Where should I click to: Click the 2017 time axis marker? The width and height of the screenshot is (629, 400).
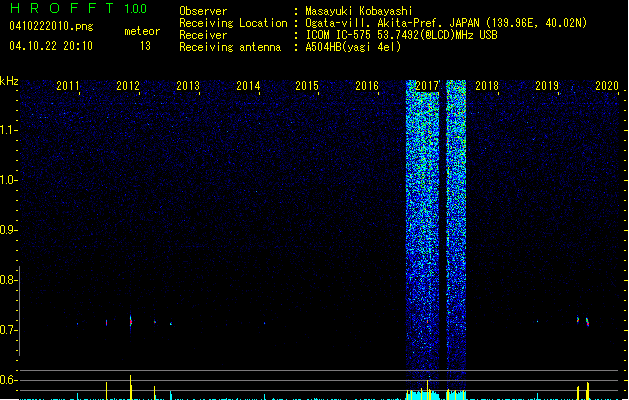pos(427,86)
